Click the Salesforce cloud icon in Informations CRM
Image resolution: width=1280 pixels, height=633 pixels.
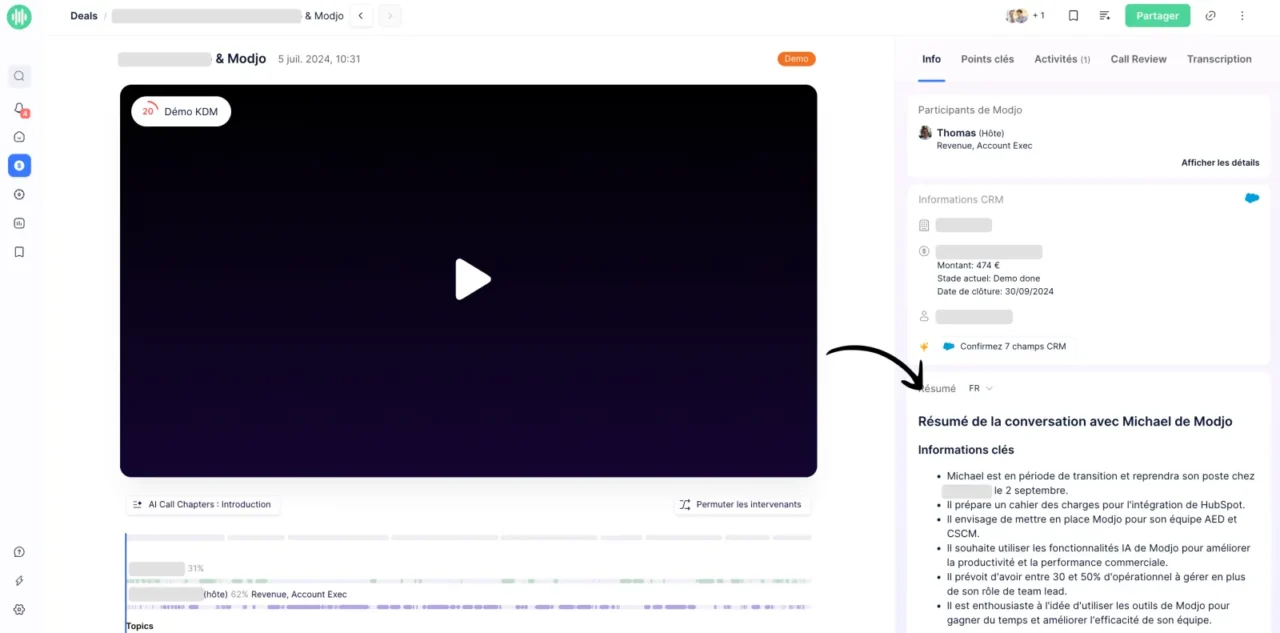pyautogui.click(x=1252, y=198)
